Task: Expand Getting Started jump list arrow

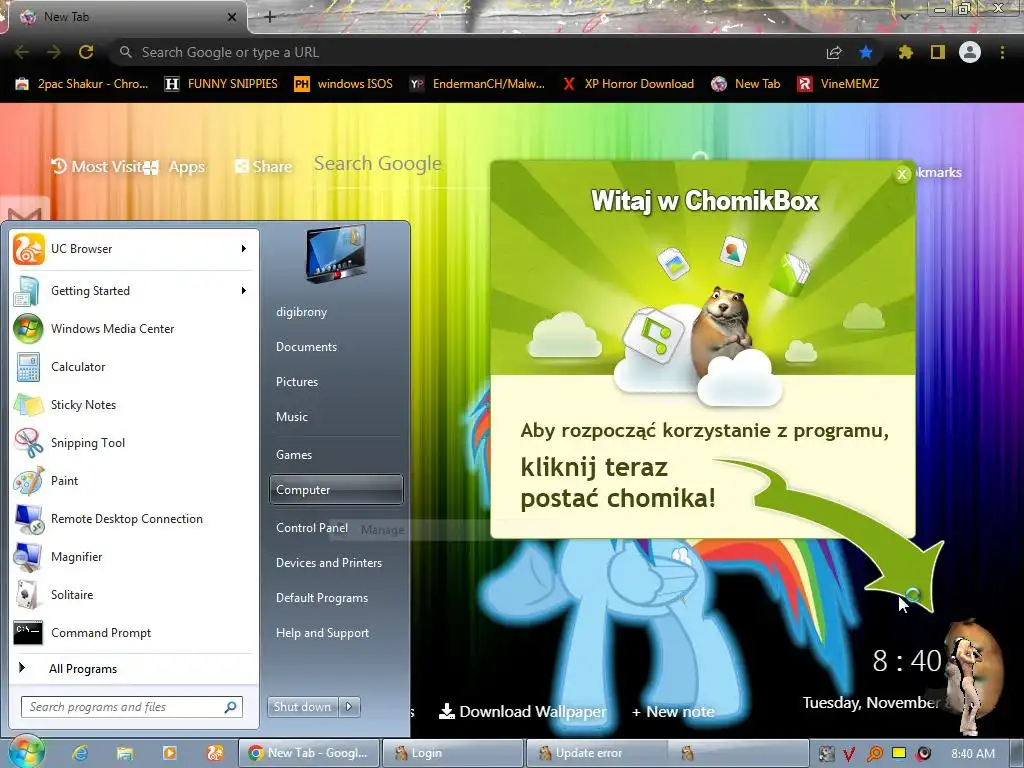Action: [x=244, y=291]
